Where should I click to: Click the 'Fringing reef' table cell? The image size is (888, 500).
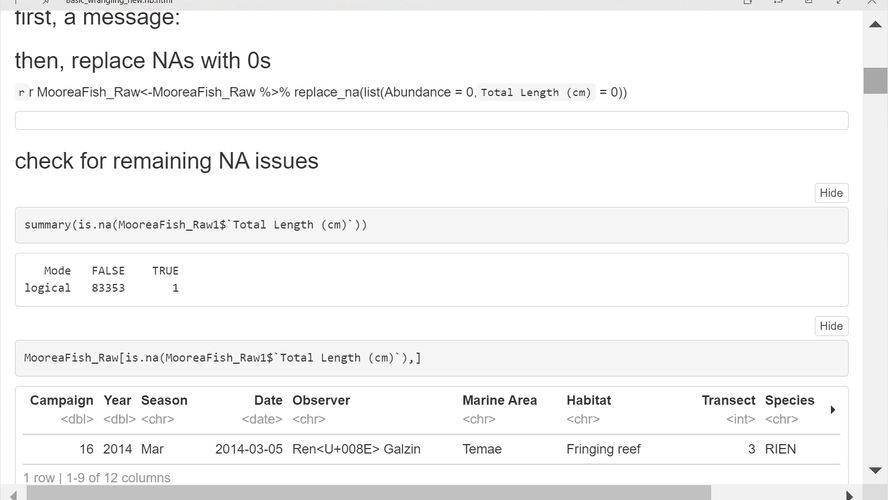coord(603,449)
